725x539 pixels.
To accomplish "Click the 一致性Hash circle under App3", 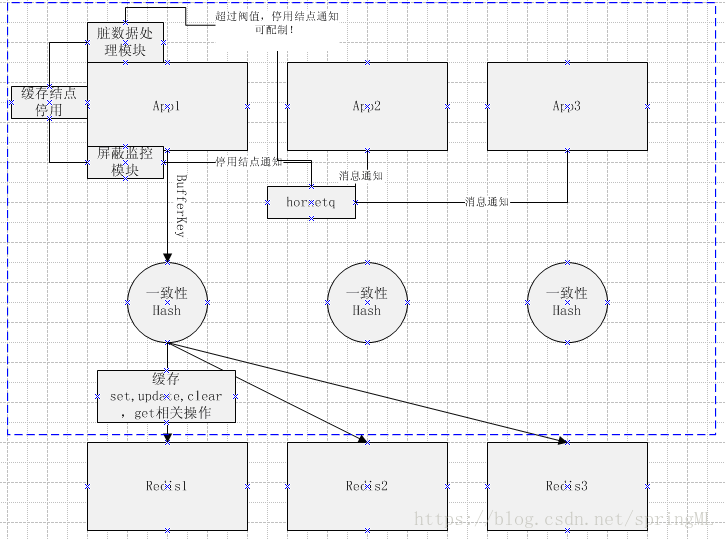I will point(567,302).
